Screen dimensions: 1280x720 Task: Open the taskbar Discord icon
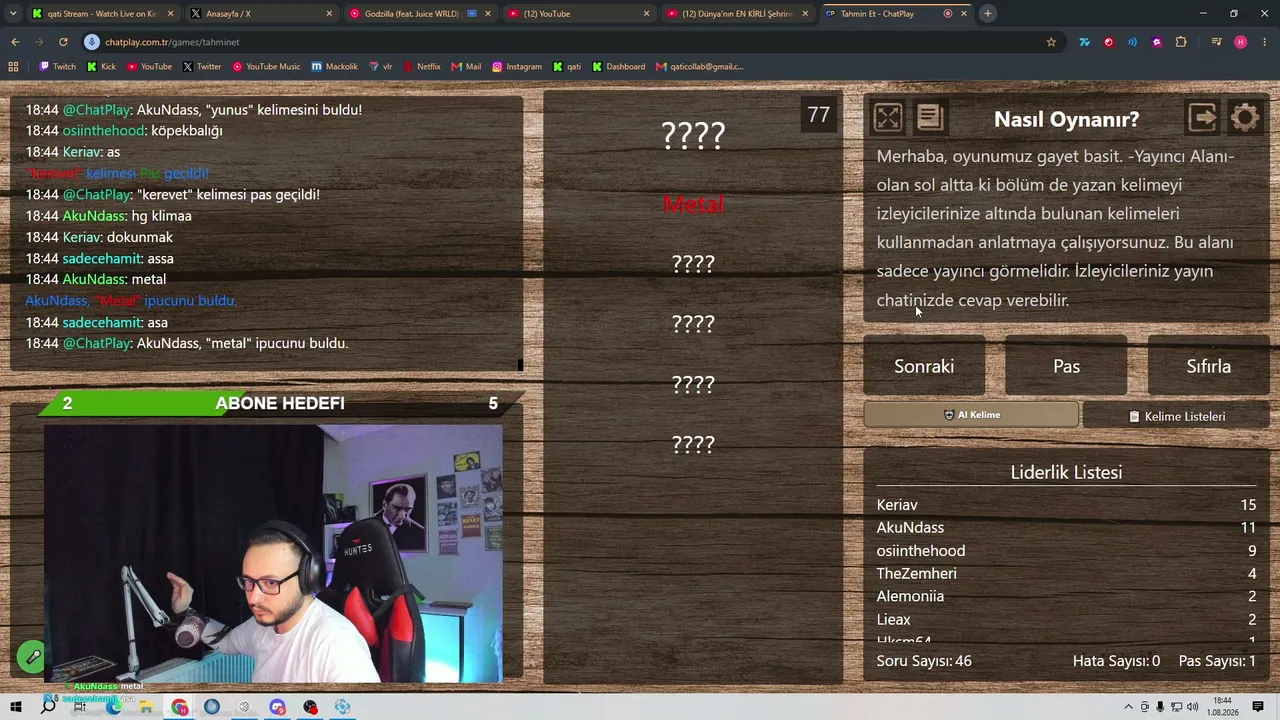[x=277, y=707]
